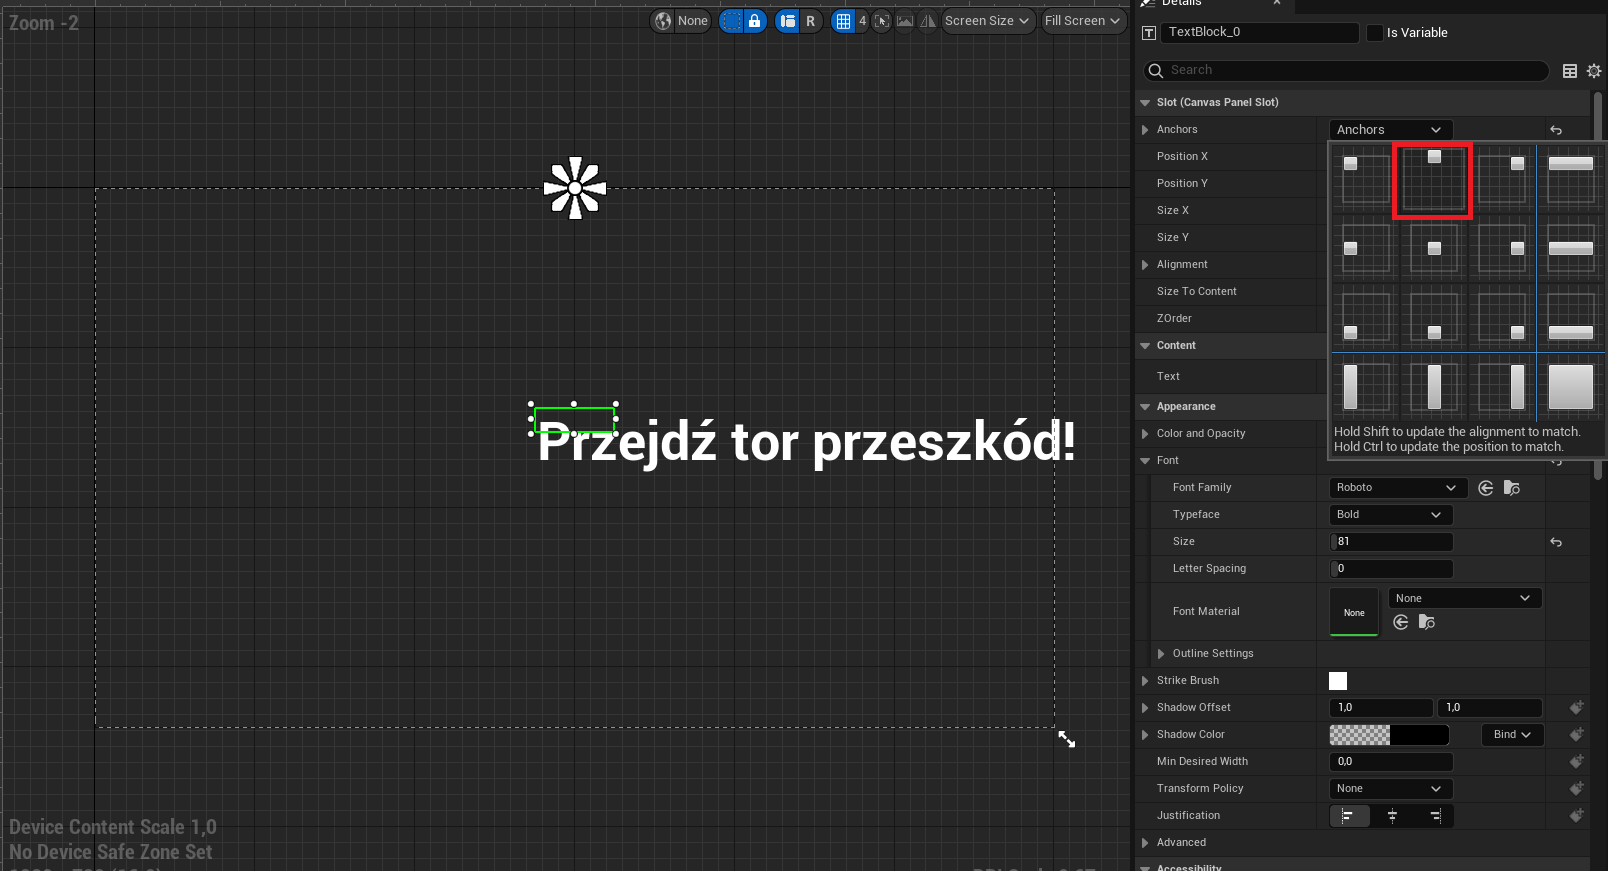Viewport: 1608px width, 871px height.
Task: Toggle the Is Variable checkbox
Action: click(x=1375, y=33)
